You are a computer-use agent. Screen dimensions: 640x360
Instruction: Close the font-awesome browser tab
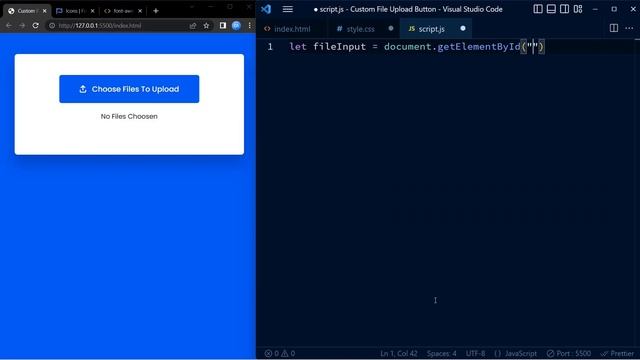click(x=140, y=11)
